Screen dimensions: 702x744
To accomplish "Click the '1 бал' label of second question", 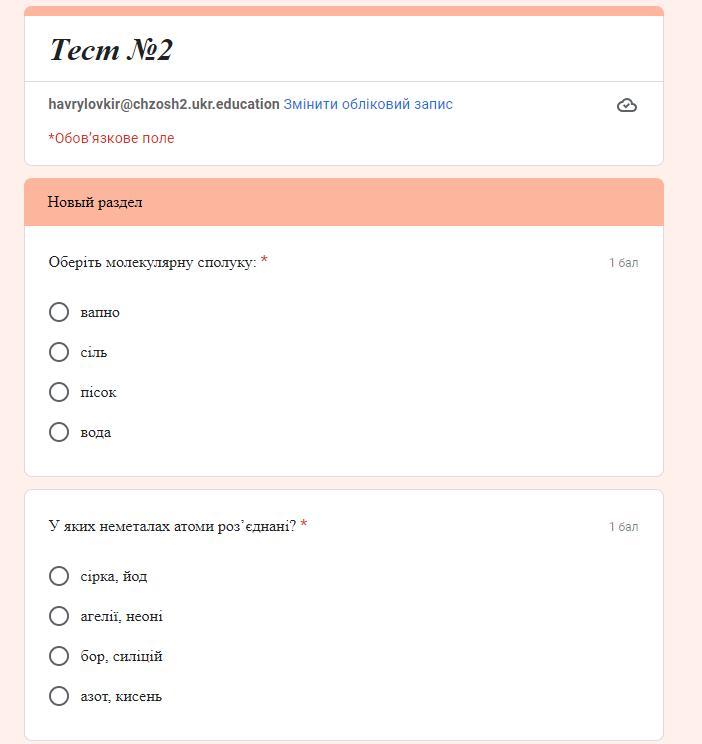I will pos(623,527).
